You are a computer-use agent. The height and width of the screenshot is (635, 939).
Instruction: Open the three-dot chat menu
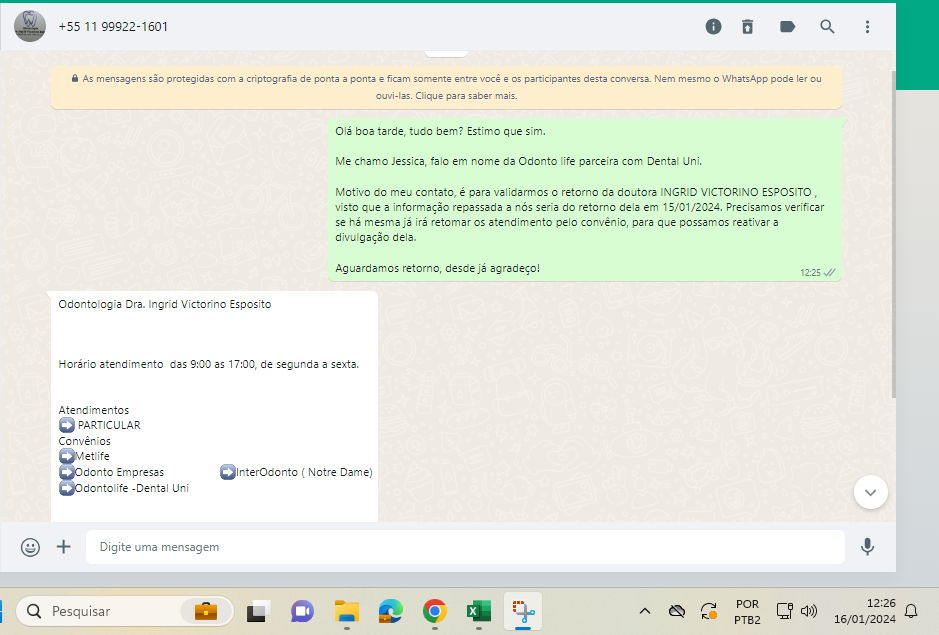pyautogui.click(x=867, y=26)
